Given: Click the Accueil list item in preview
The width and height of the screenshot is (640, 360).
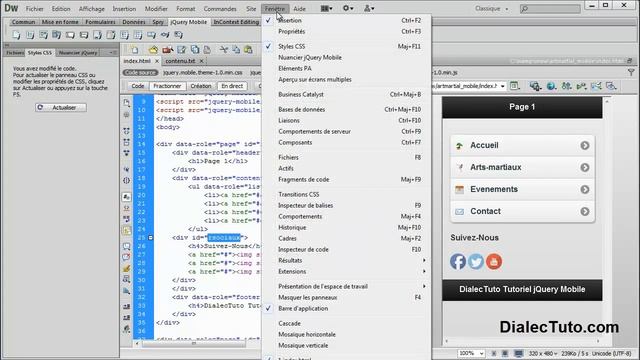Looking at the screenshot, I should pos(522,146).
